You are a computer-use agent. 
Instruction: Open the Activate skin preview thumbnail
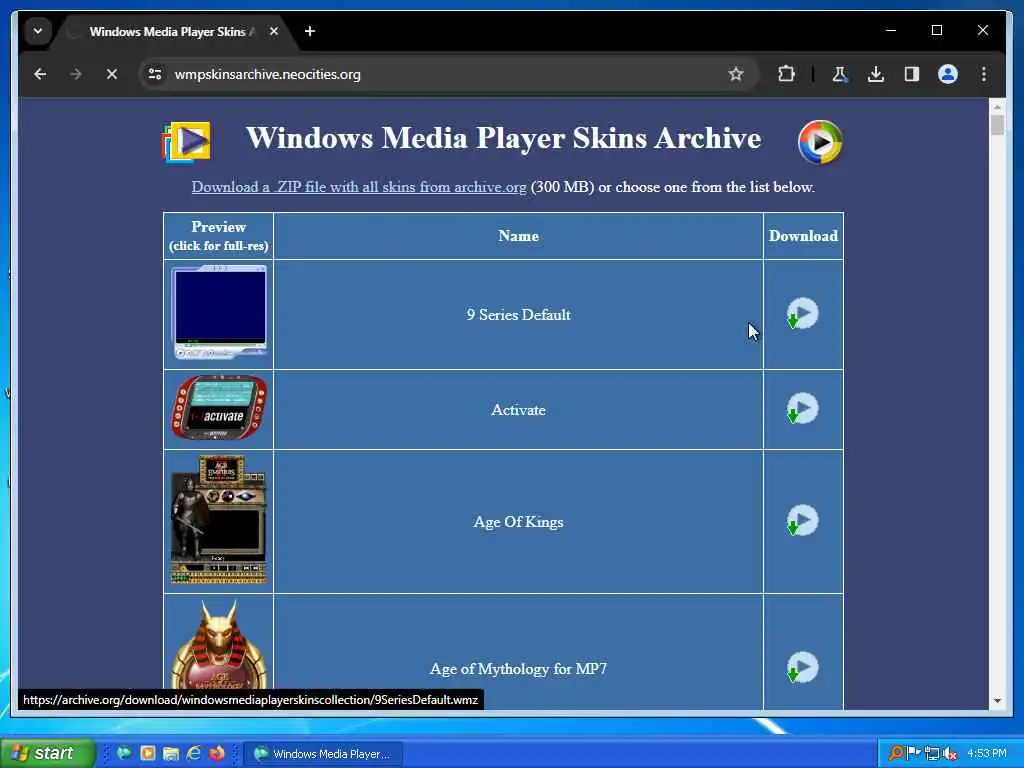click(x=219, y=408)
